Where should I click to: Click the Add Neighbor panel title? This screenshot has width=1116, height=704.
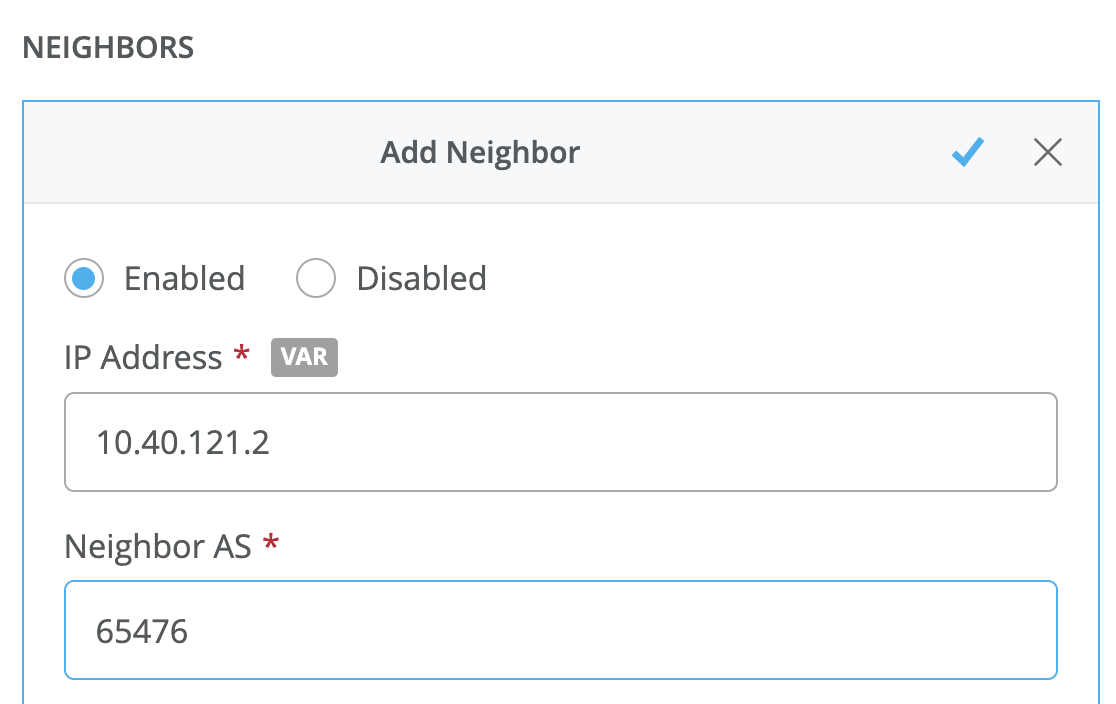click(x=480, y=153)
